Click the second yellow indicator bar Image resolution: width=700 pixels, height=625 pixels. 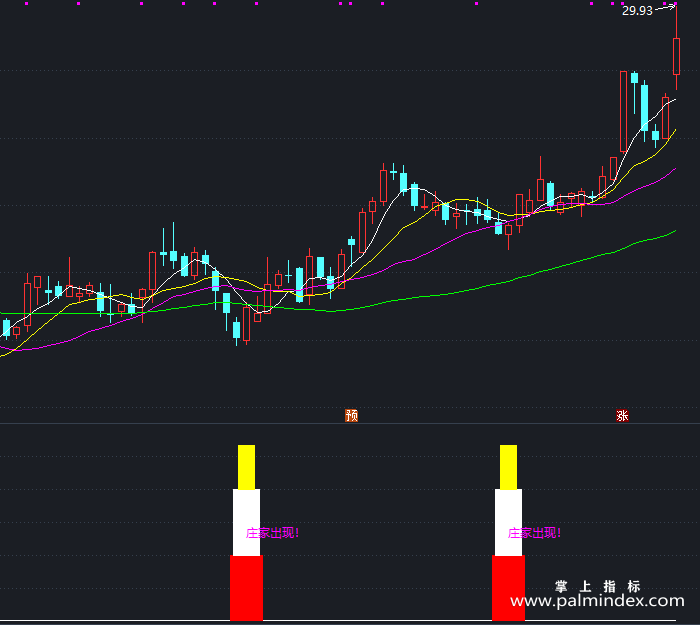508,467
